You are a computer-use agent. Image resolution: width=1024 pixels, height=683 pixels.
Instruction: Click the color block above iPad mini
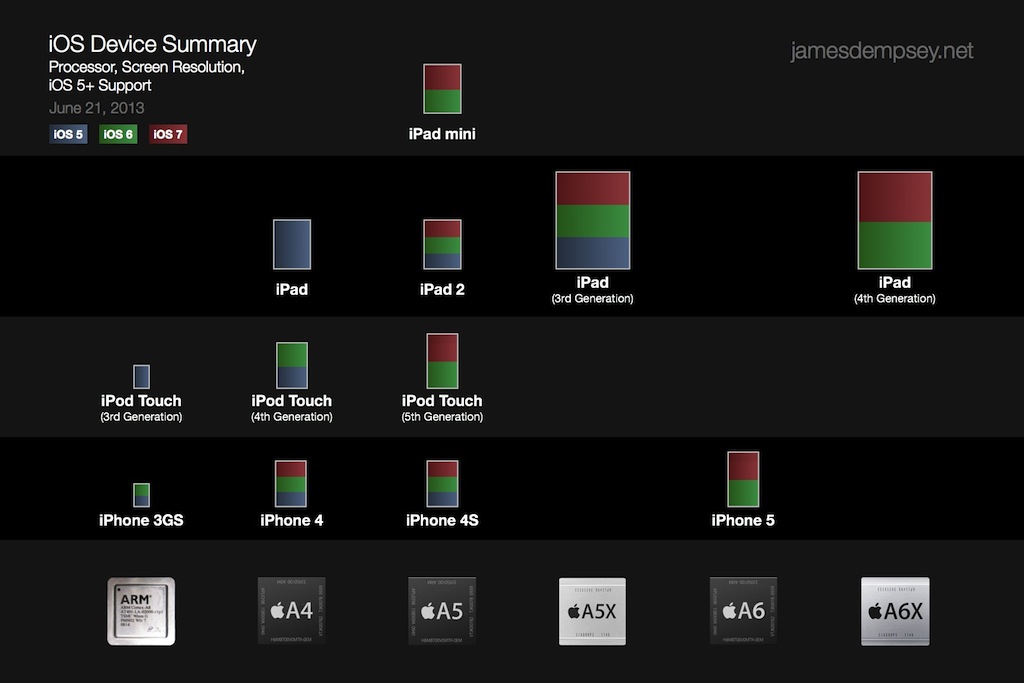[x=442, y=89]
